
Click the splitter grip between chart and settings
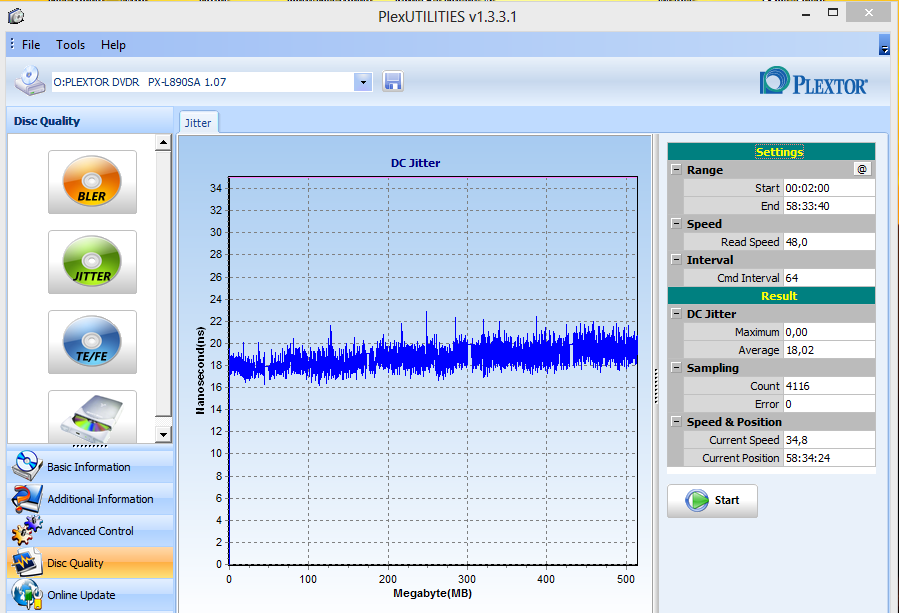click(656, 386)
